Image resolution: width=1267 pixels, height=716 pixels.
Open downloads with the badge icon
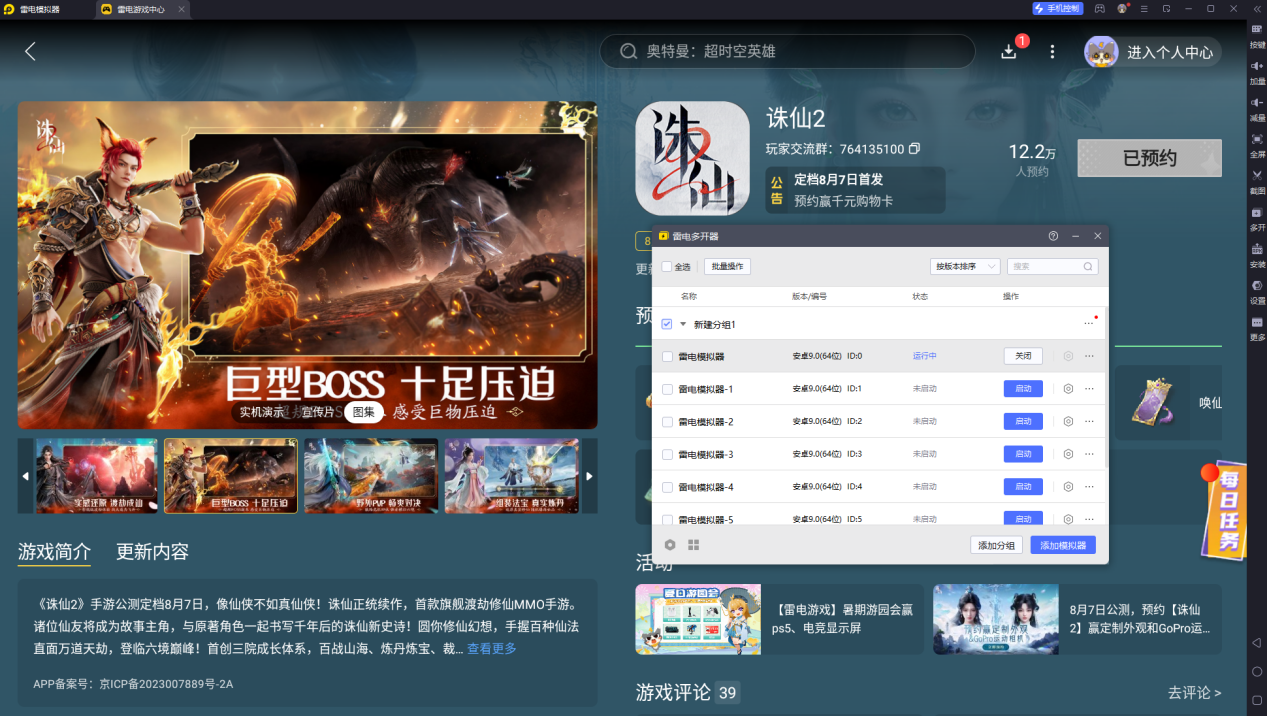1009,51
